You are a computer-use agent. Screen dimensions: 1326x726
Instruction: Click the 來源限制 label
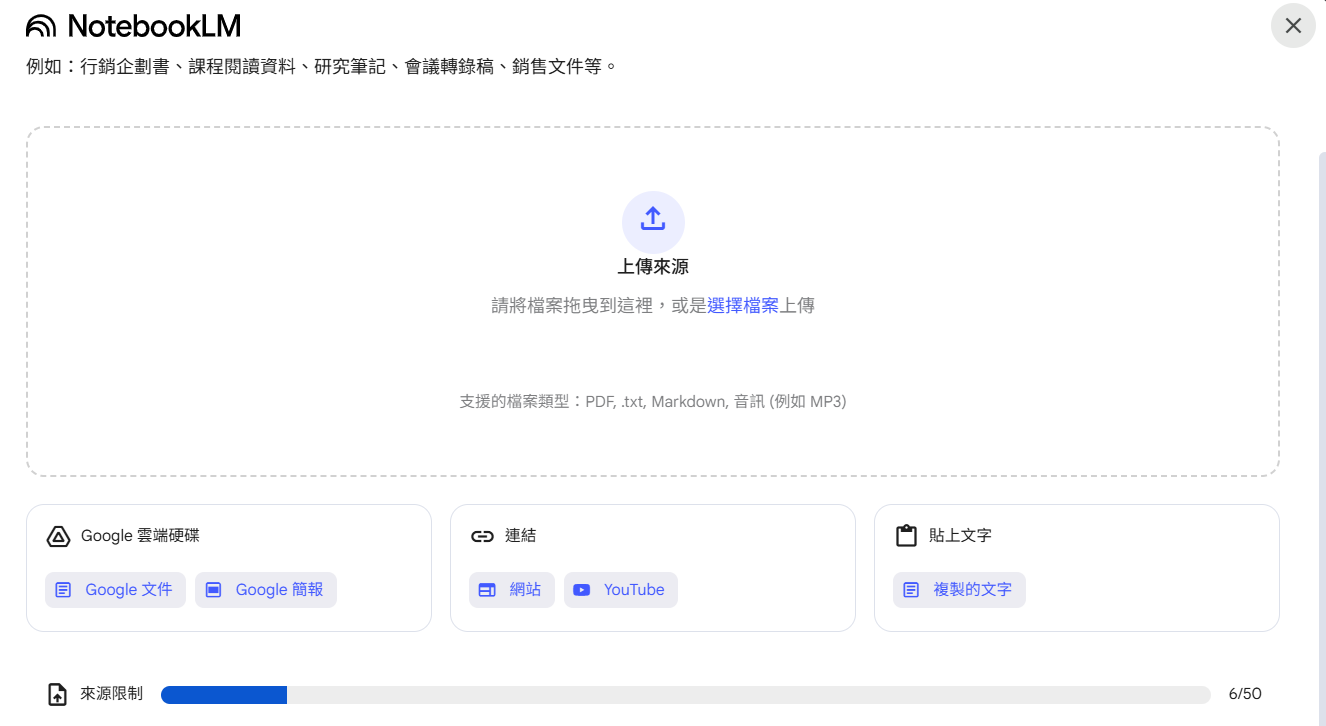[111, 694]
